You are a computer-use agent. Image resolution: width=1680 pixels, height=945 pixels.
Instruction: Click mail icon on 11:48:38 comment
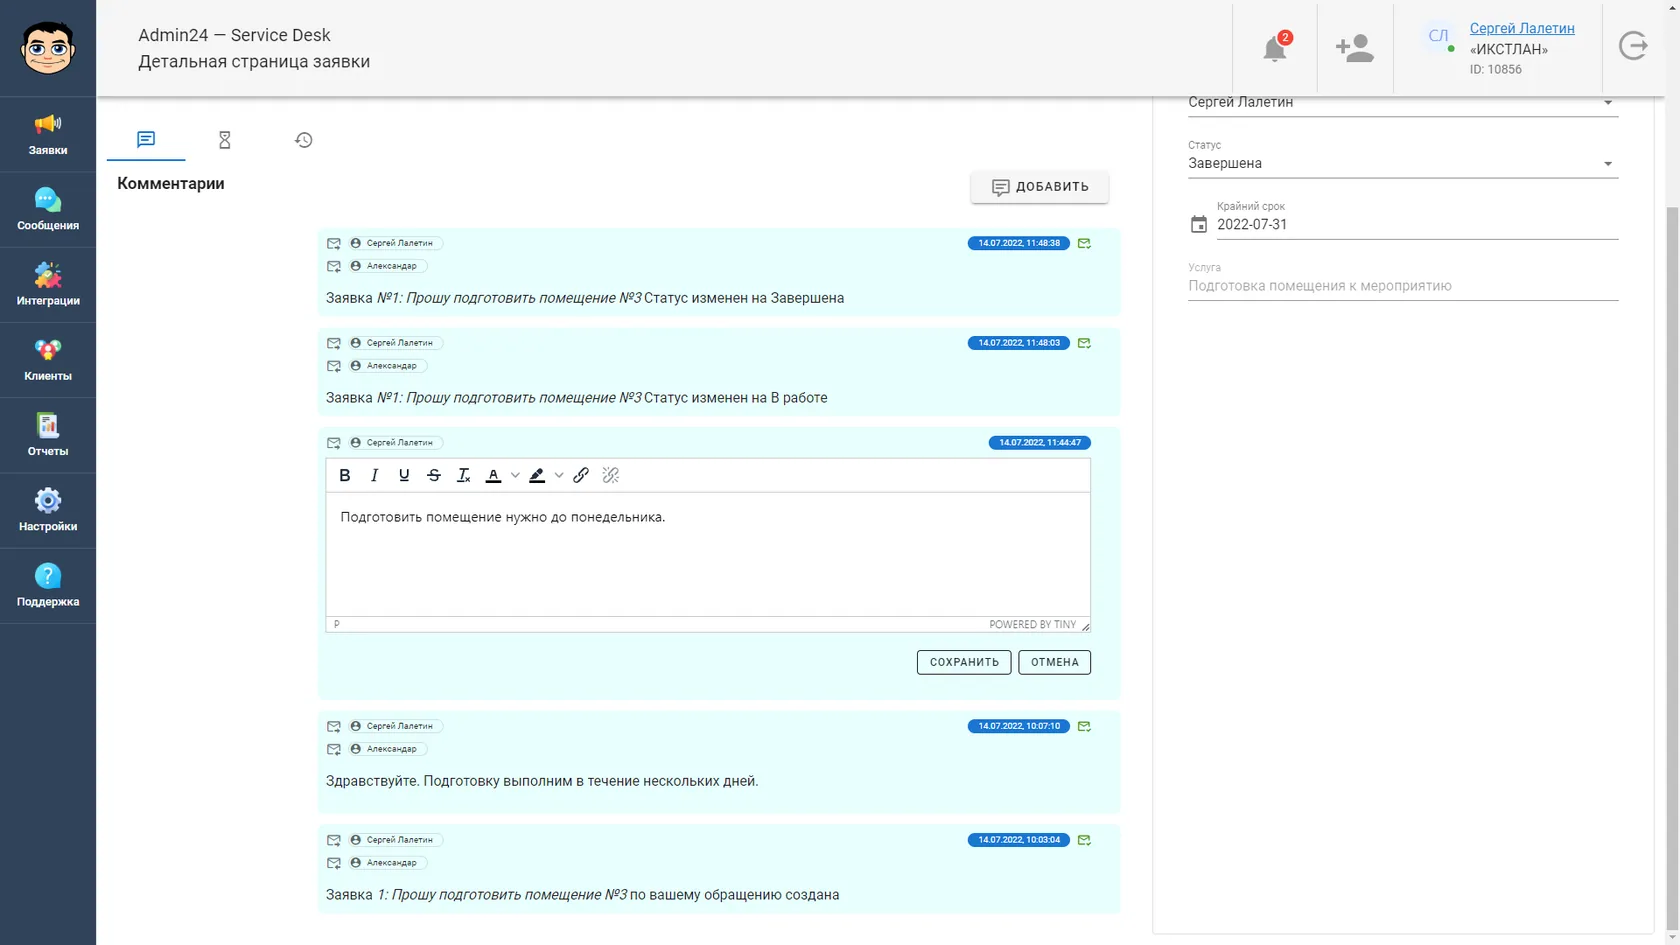tap(1084, 243)
